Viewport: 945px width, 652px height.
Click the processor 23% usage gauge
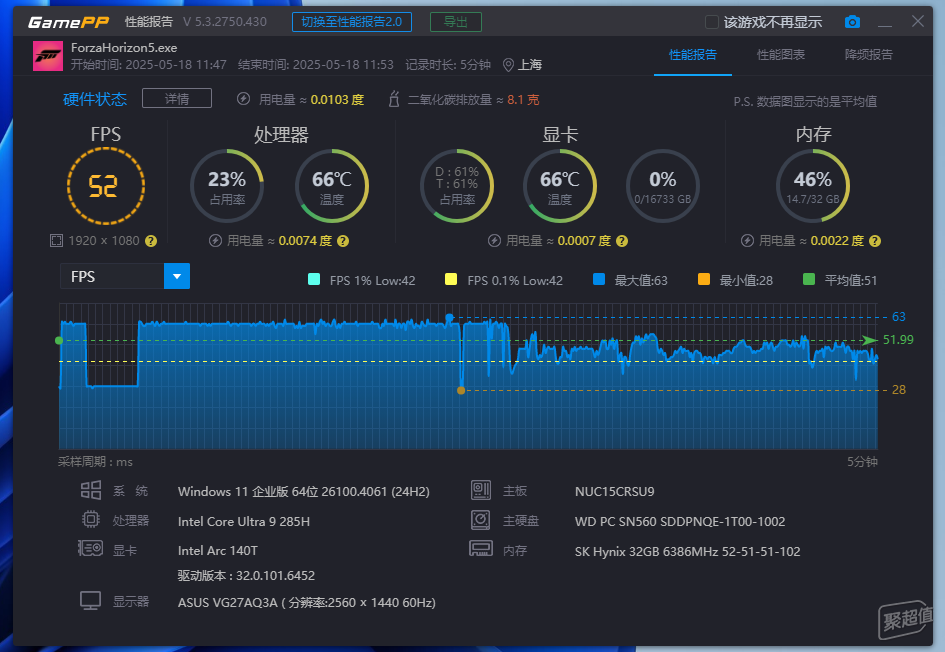point(227,186)
